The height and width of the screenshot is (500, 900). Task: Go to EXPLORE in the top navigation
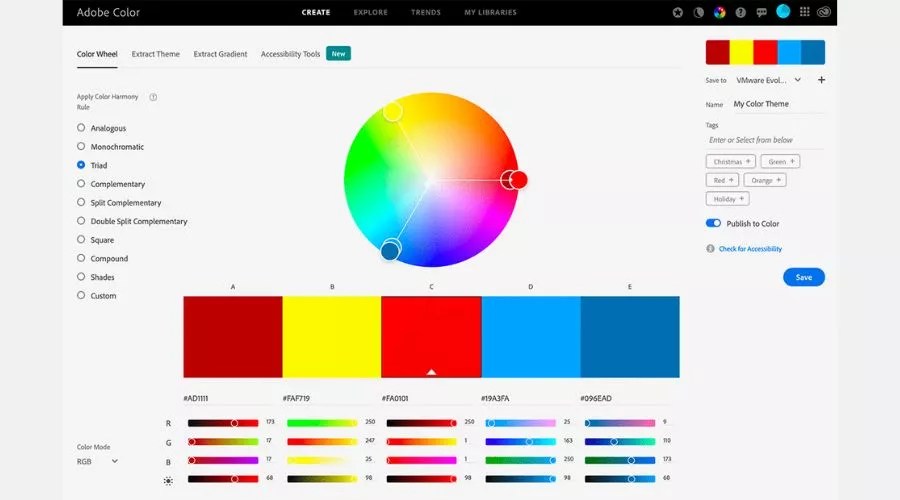[371, 12]
